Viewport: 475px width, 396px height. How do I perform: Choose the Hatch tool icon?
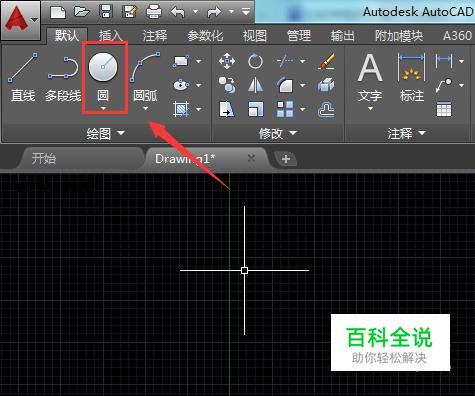click(181, 109)
